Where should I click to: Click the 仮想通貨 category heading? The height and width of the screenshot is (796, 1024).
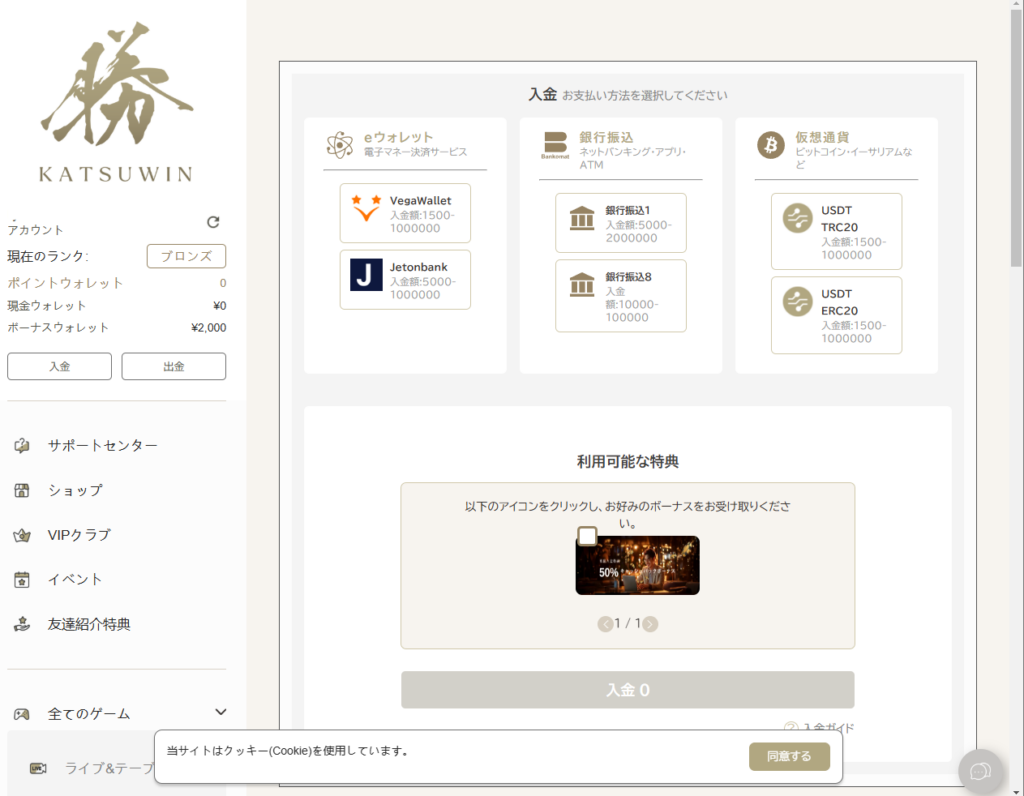click(822, 137)
